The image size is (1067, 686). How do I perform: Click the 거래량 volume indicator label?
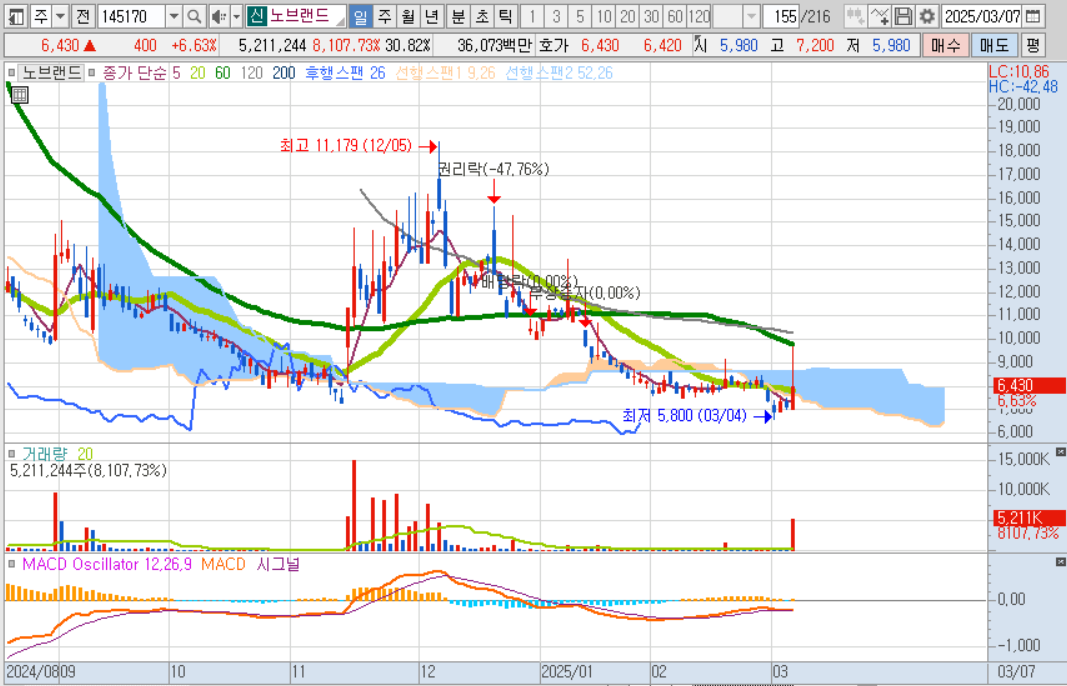tap(44, 453)
